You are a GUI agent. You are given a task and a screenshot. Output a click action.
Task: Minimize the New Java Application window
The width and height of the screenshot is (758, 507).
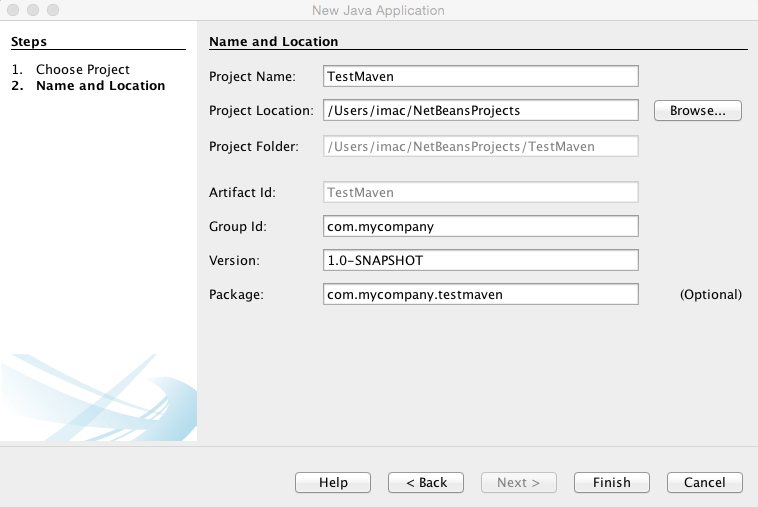pyautogui.click(x=32, y=10)
